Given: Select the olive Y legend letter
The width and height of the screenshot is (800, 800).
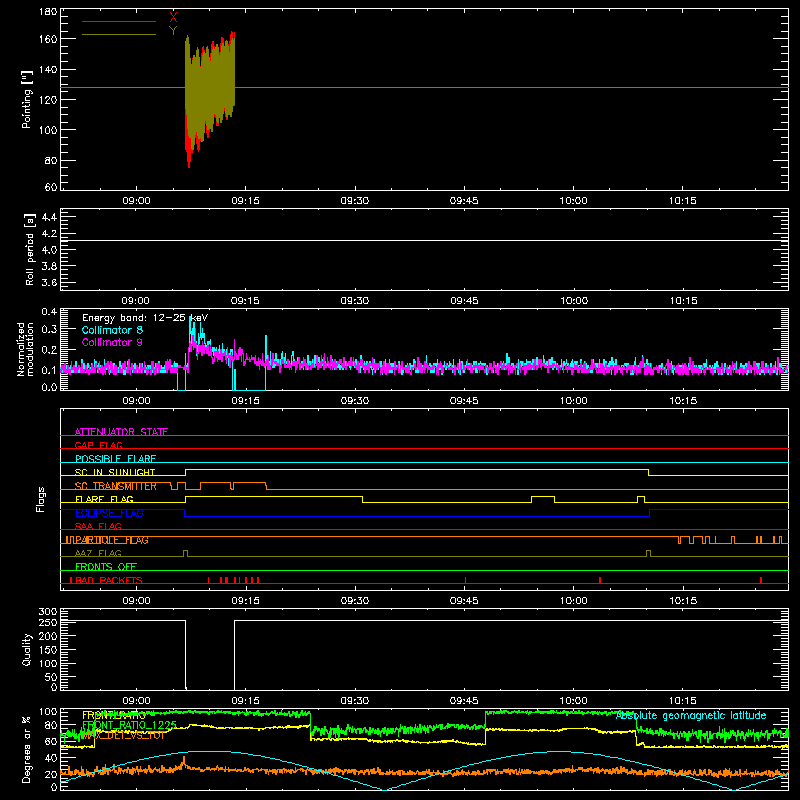Looking at the screenshot, I should (173, 31).
